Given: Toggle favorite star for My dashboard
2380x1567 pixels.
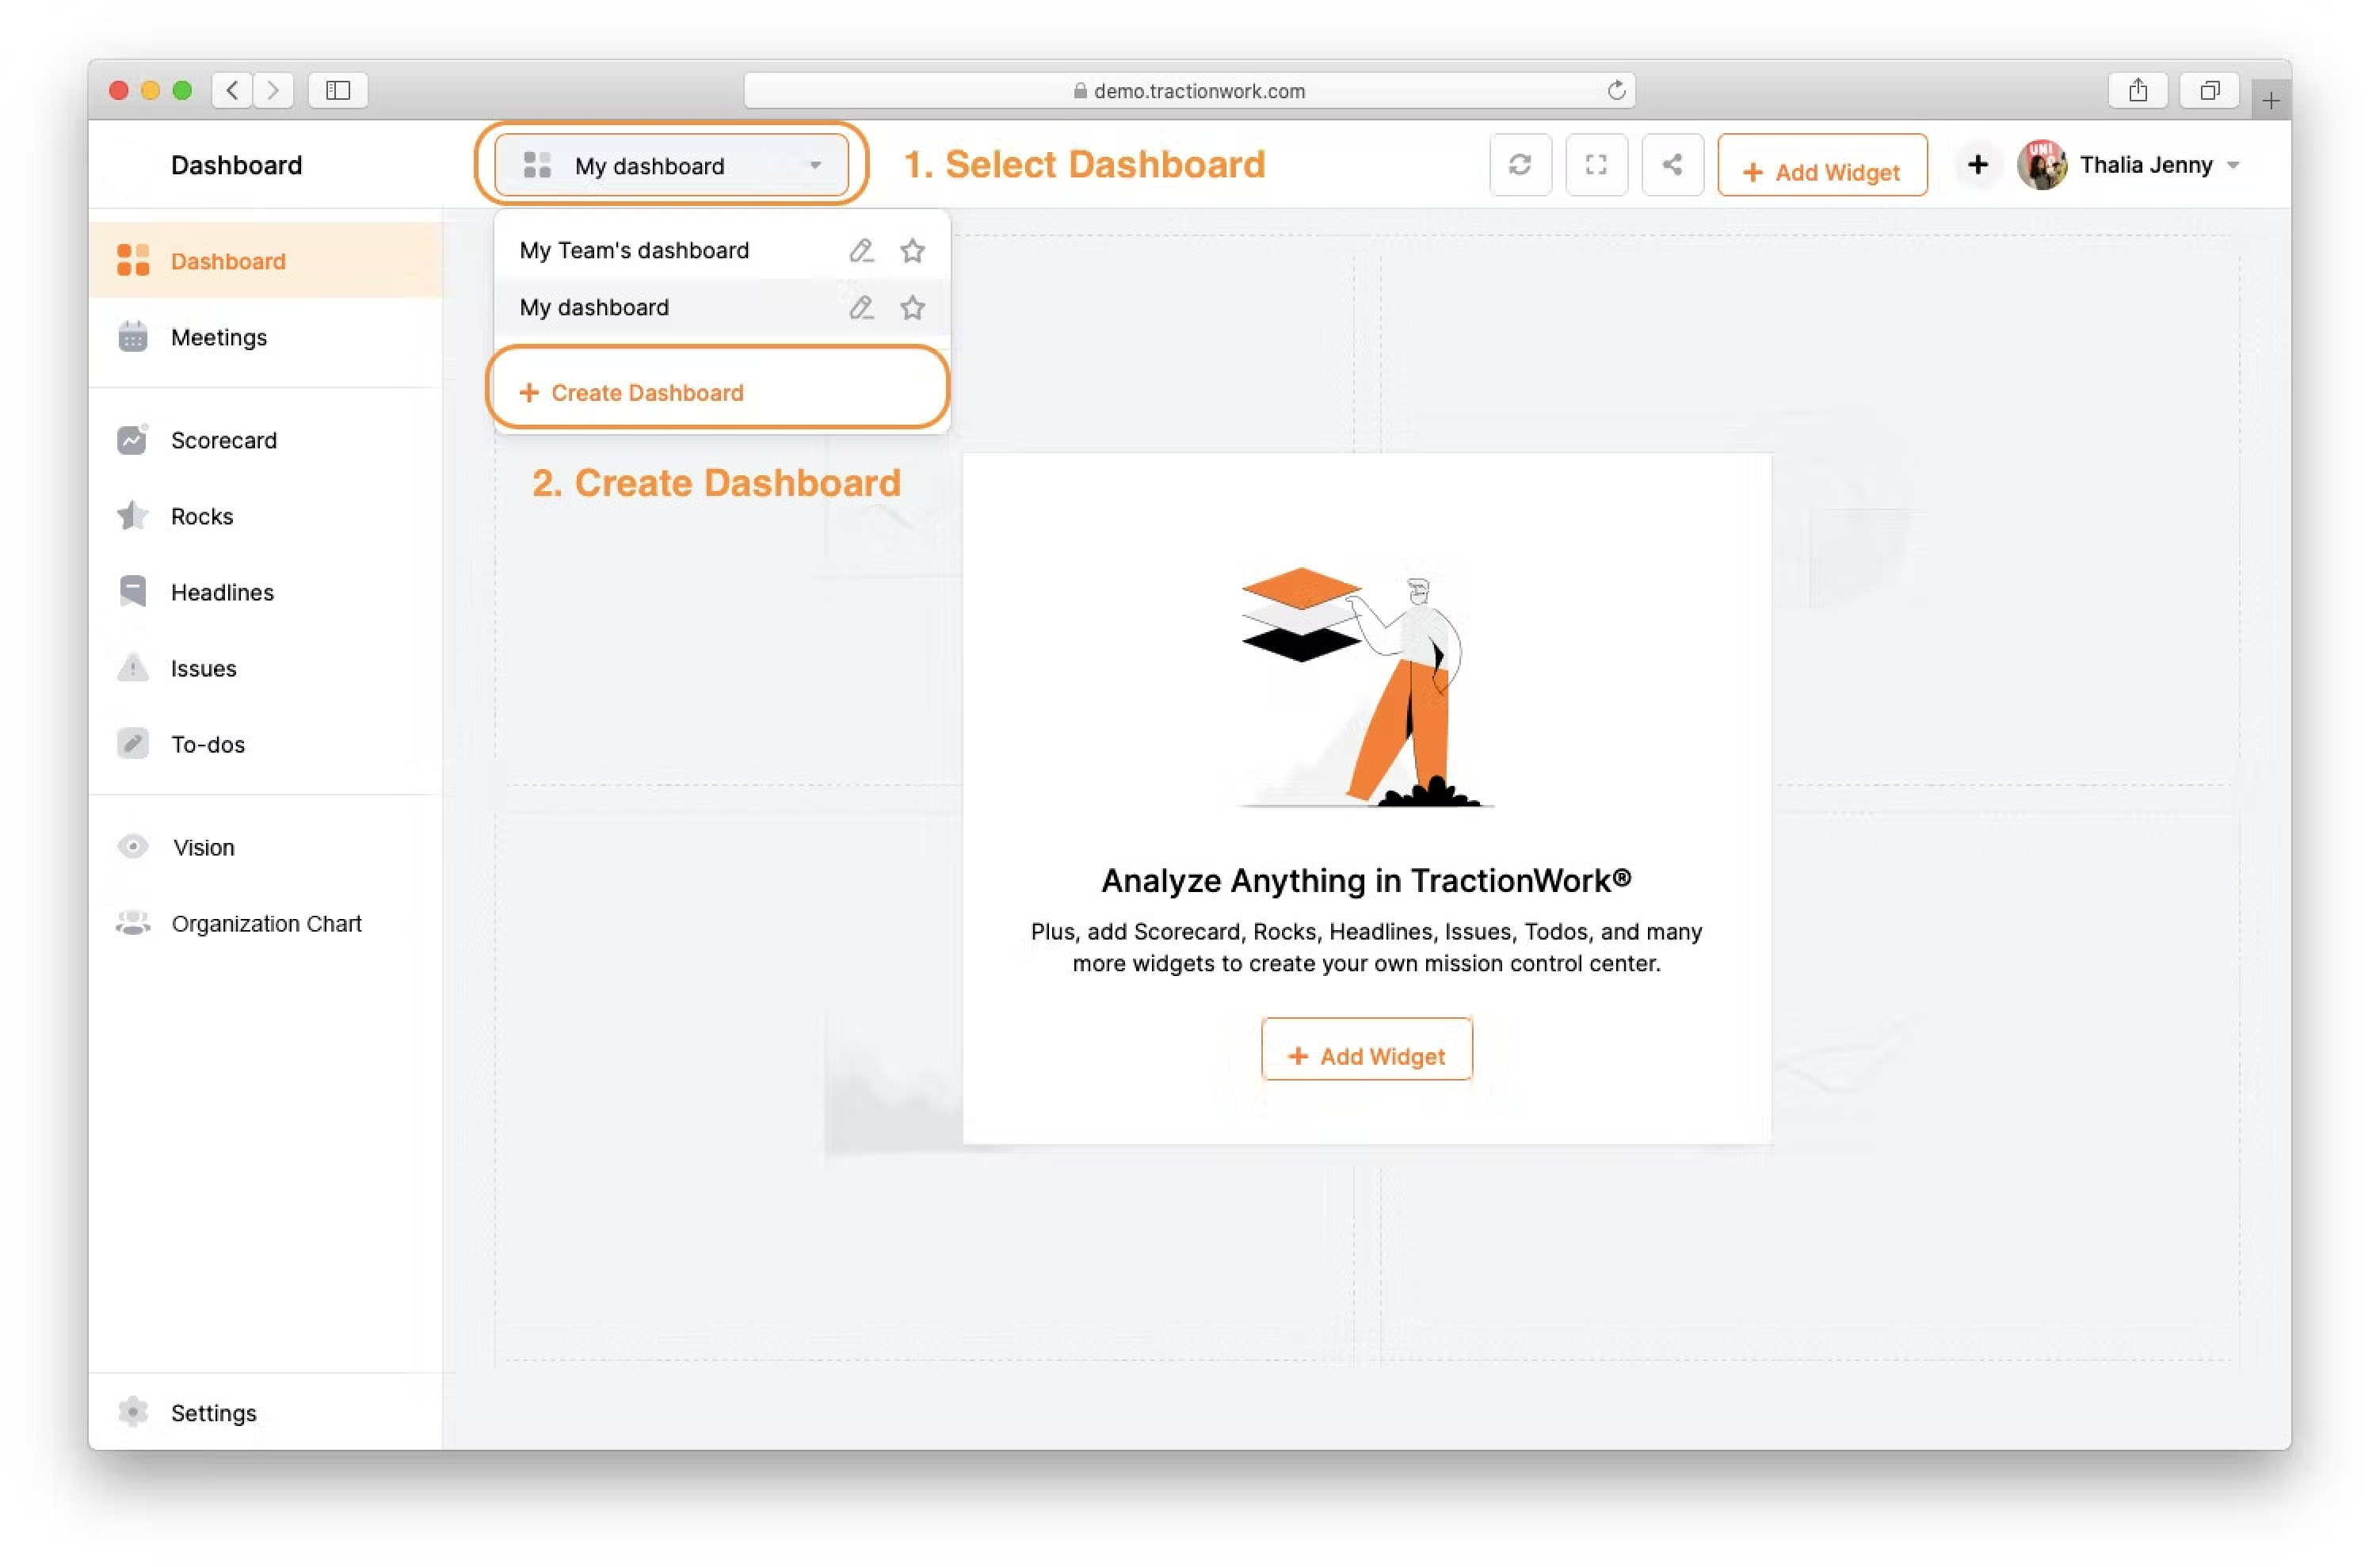Looking at the screenshot, I should pyautogui.click(x=912, y=307).
